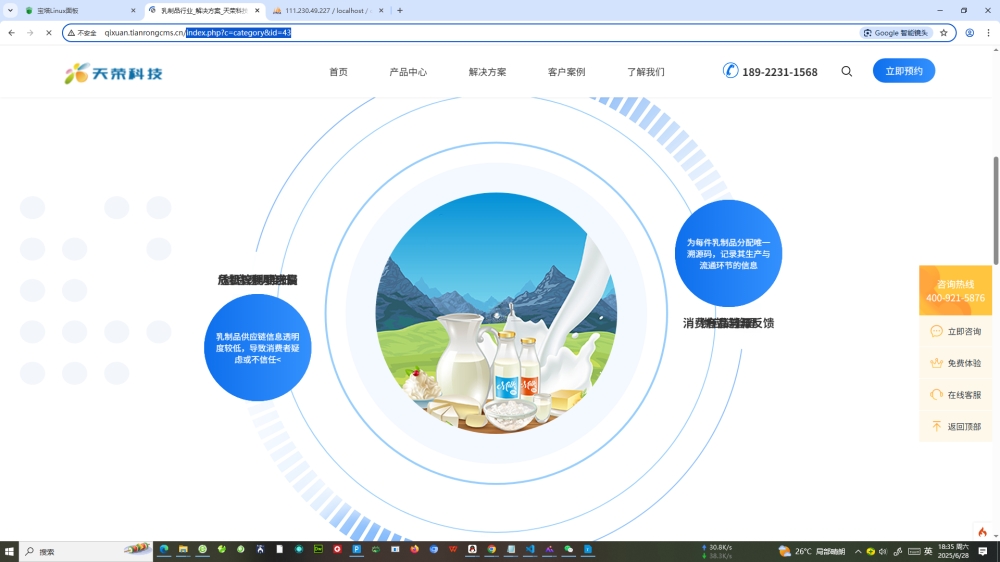The height and width of the screenshot is (562, 1000).
Task: Open Microsoft Edge from the taskbar
Action: (164, 549)
